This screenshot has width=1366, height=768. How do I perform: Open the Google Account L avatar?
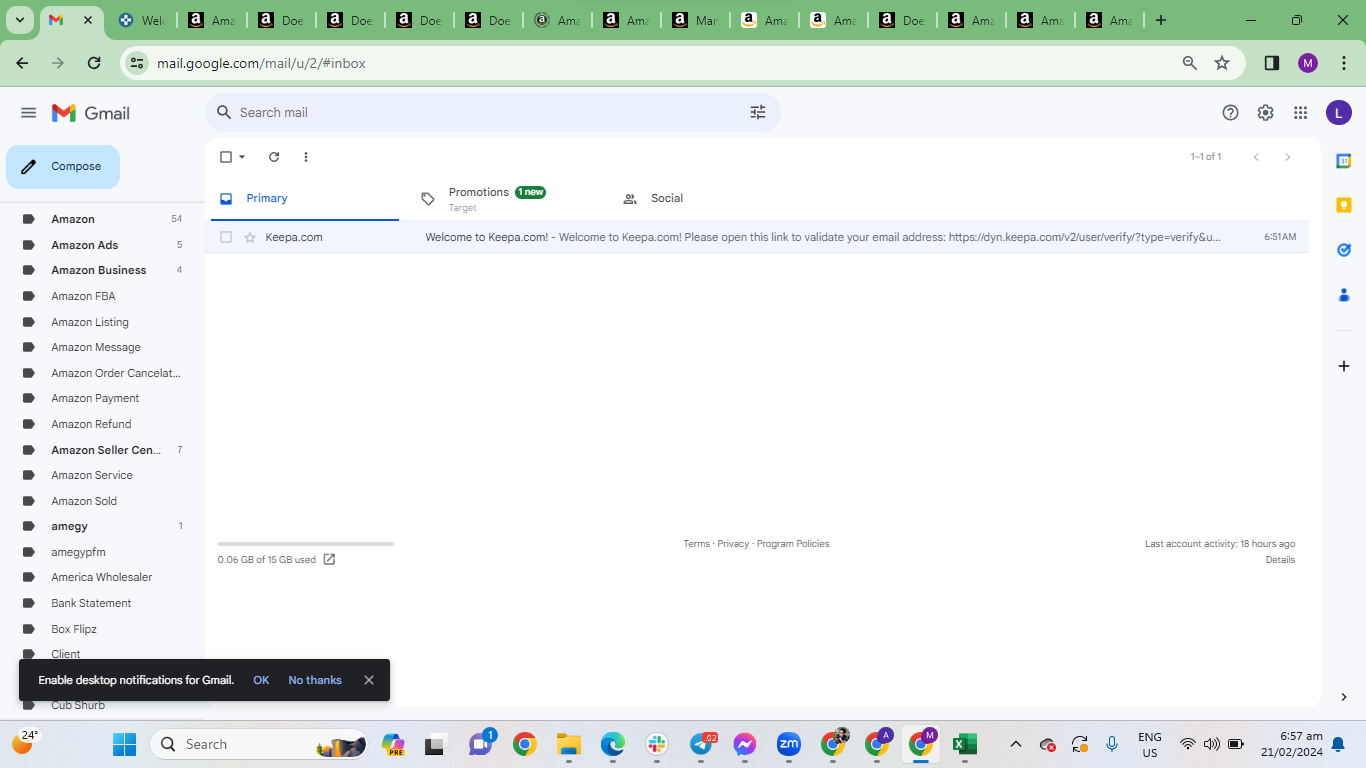point(1339,113)
